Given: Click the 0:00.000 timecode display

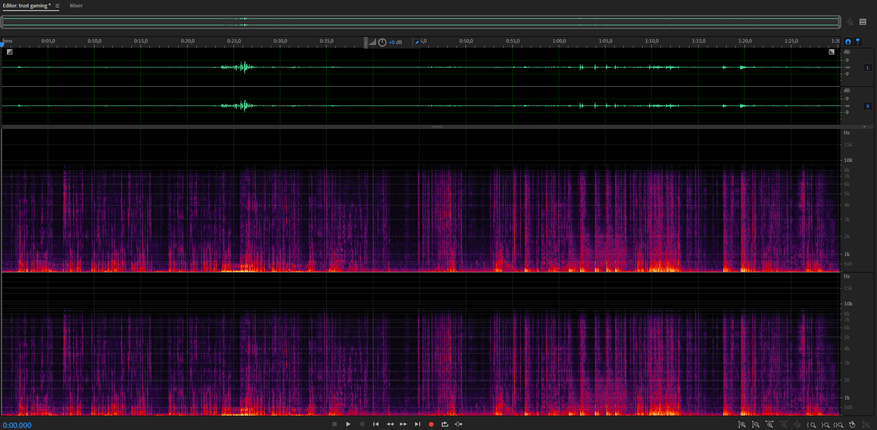Looking at the screenshot, I should coord(17,425).
